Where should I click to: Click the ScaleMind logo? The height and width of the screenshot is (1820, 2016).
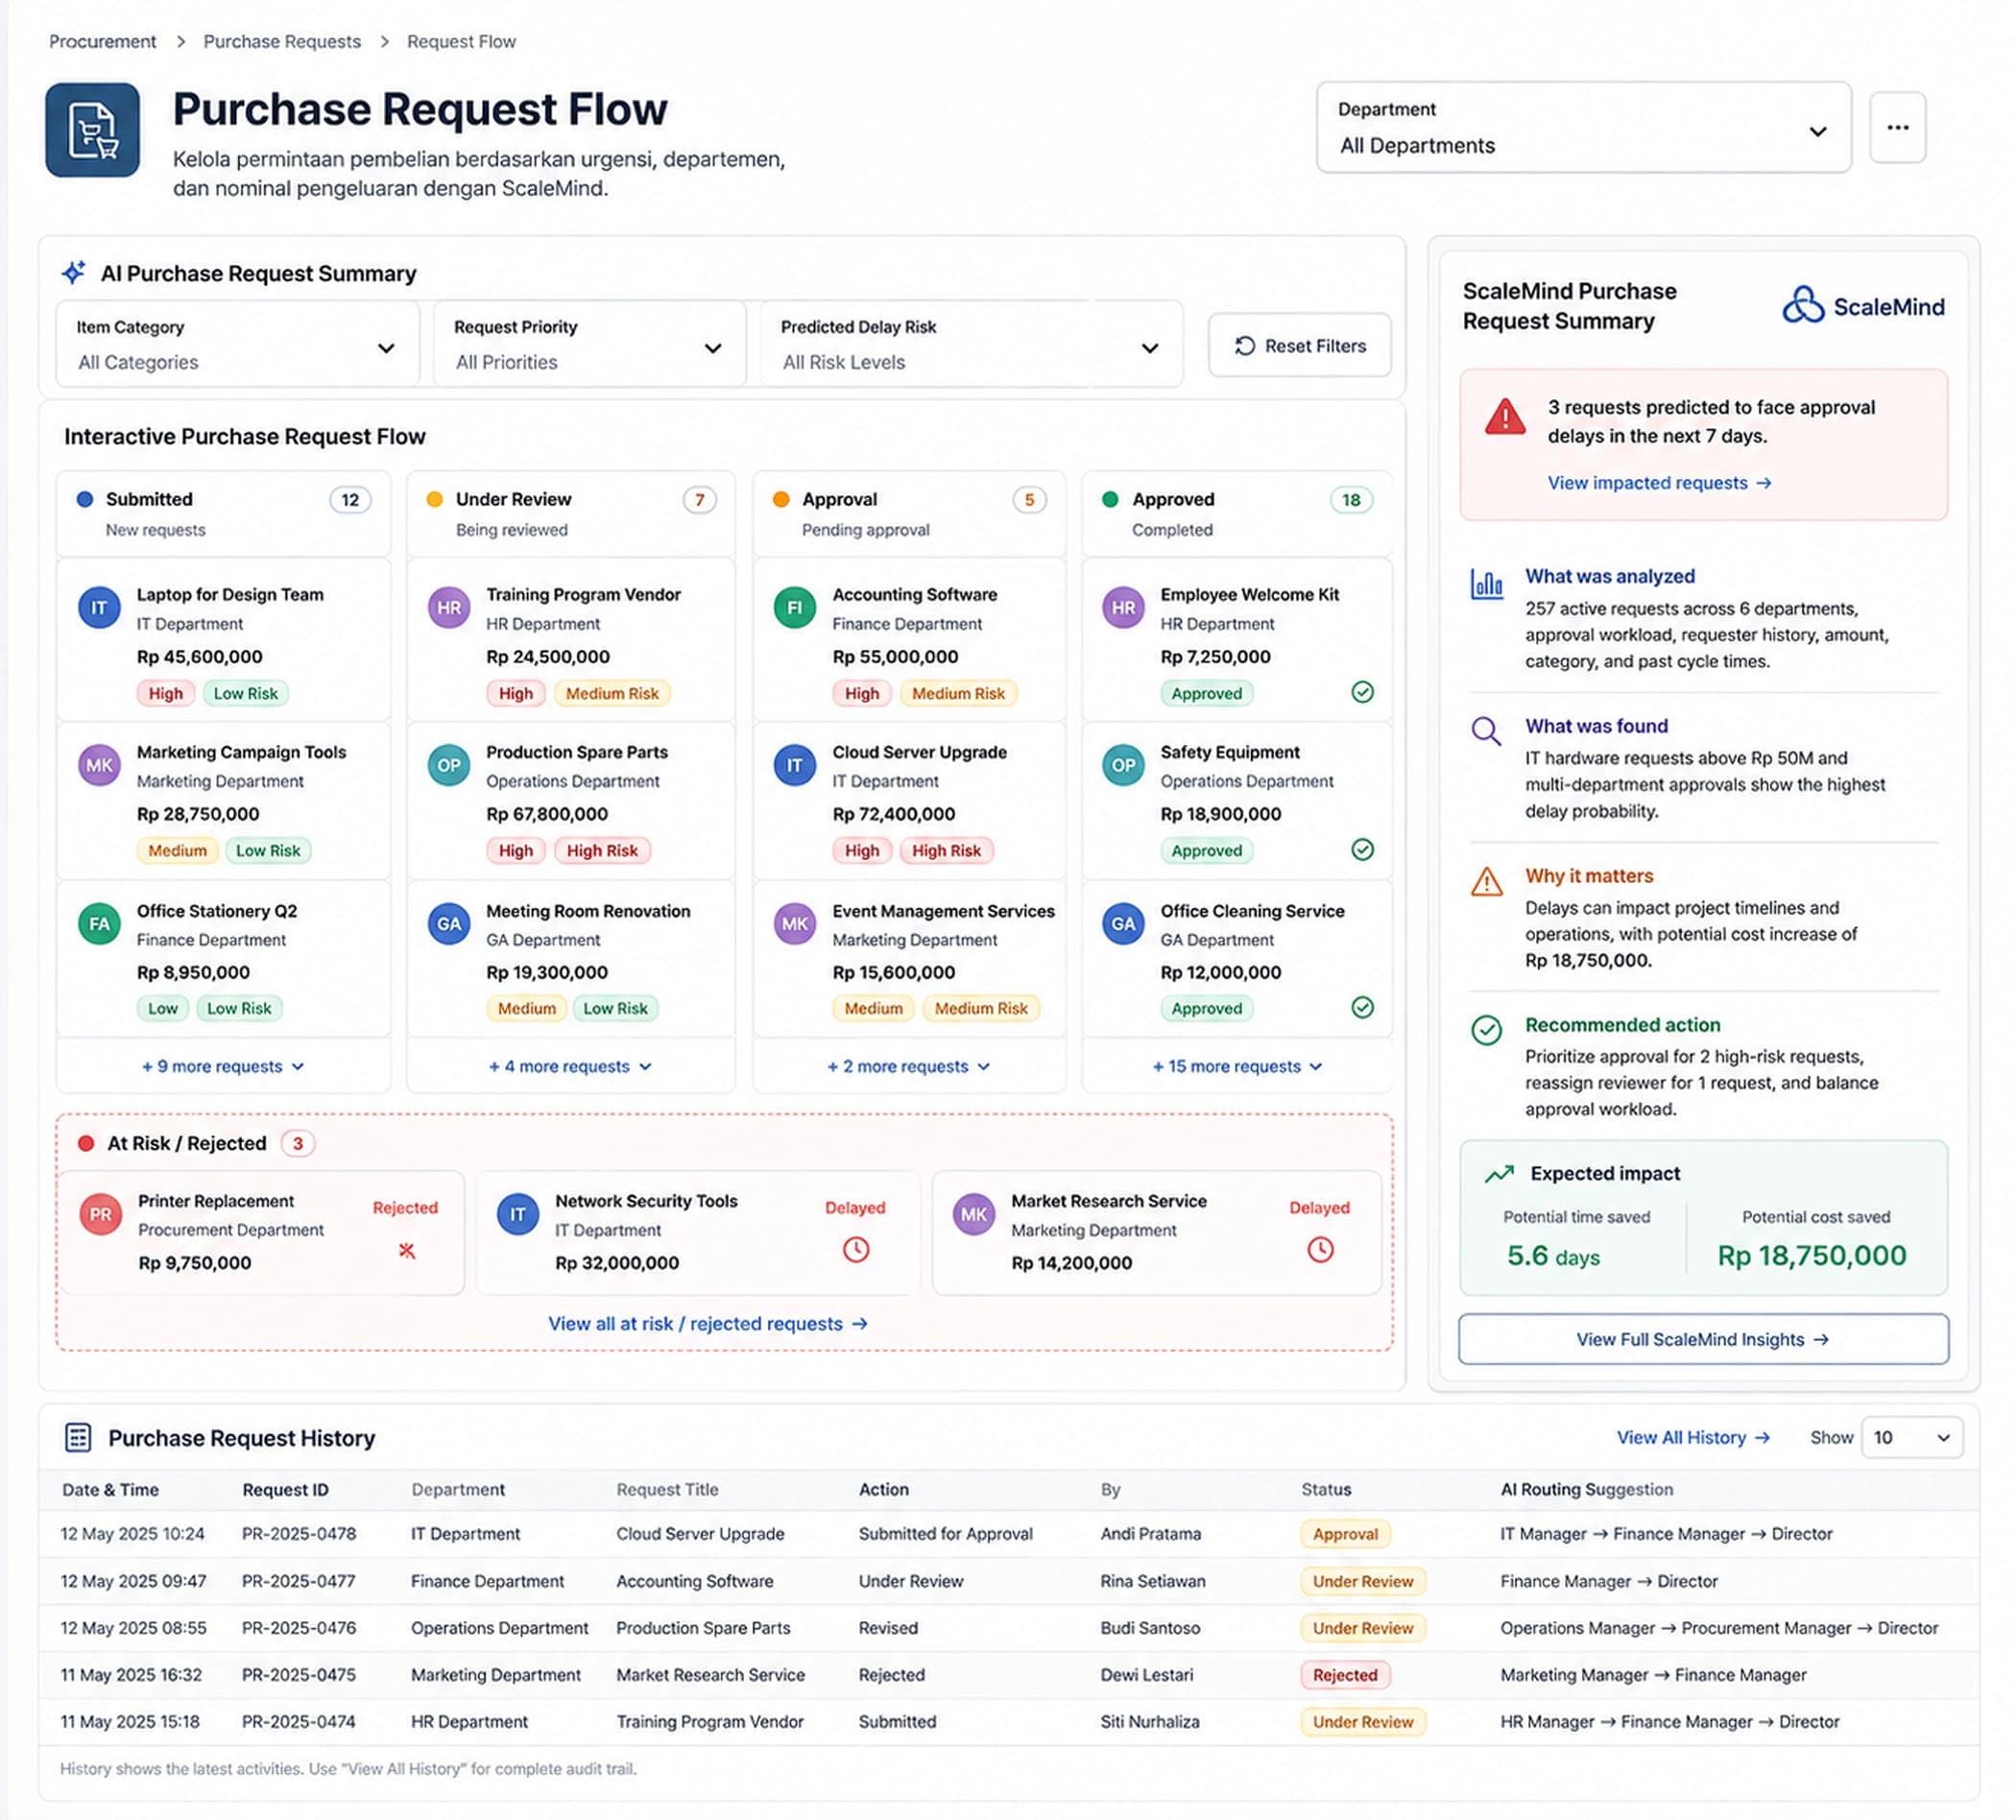(1863, 306)
